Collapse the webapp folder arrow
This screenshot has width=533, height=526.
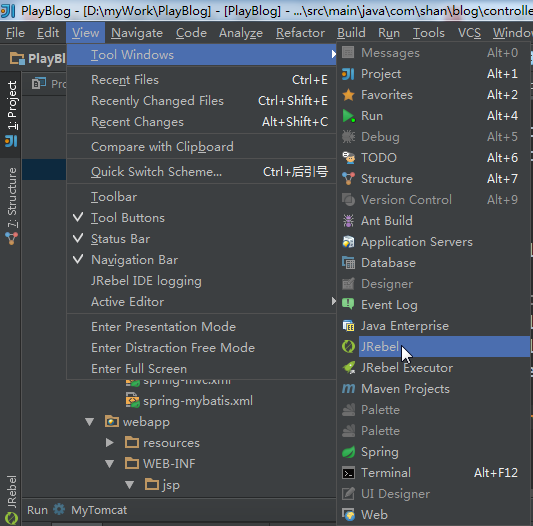[x=89, y=422]
